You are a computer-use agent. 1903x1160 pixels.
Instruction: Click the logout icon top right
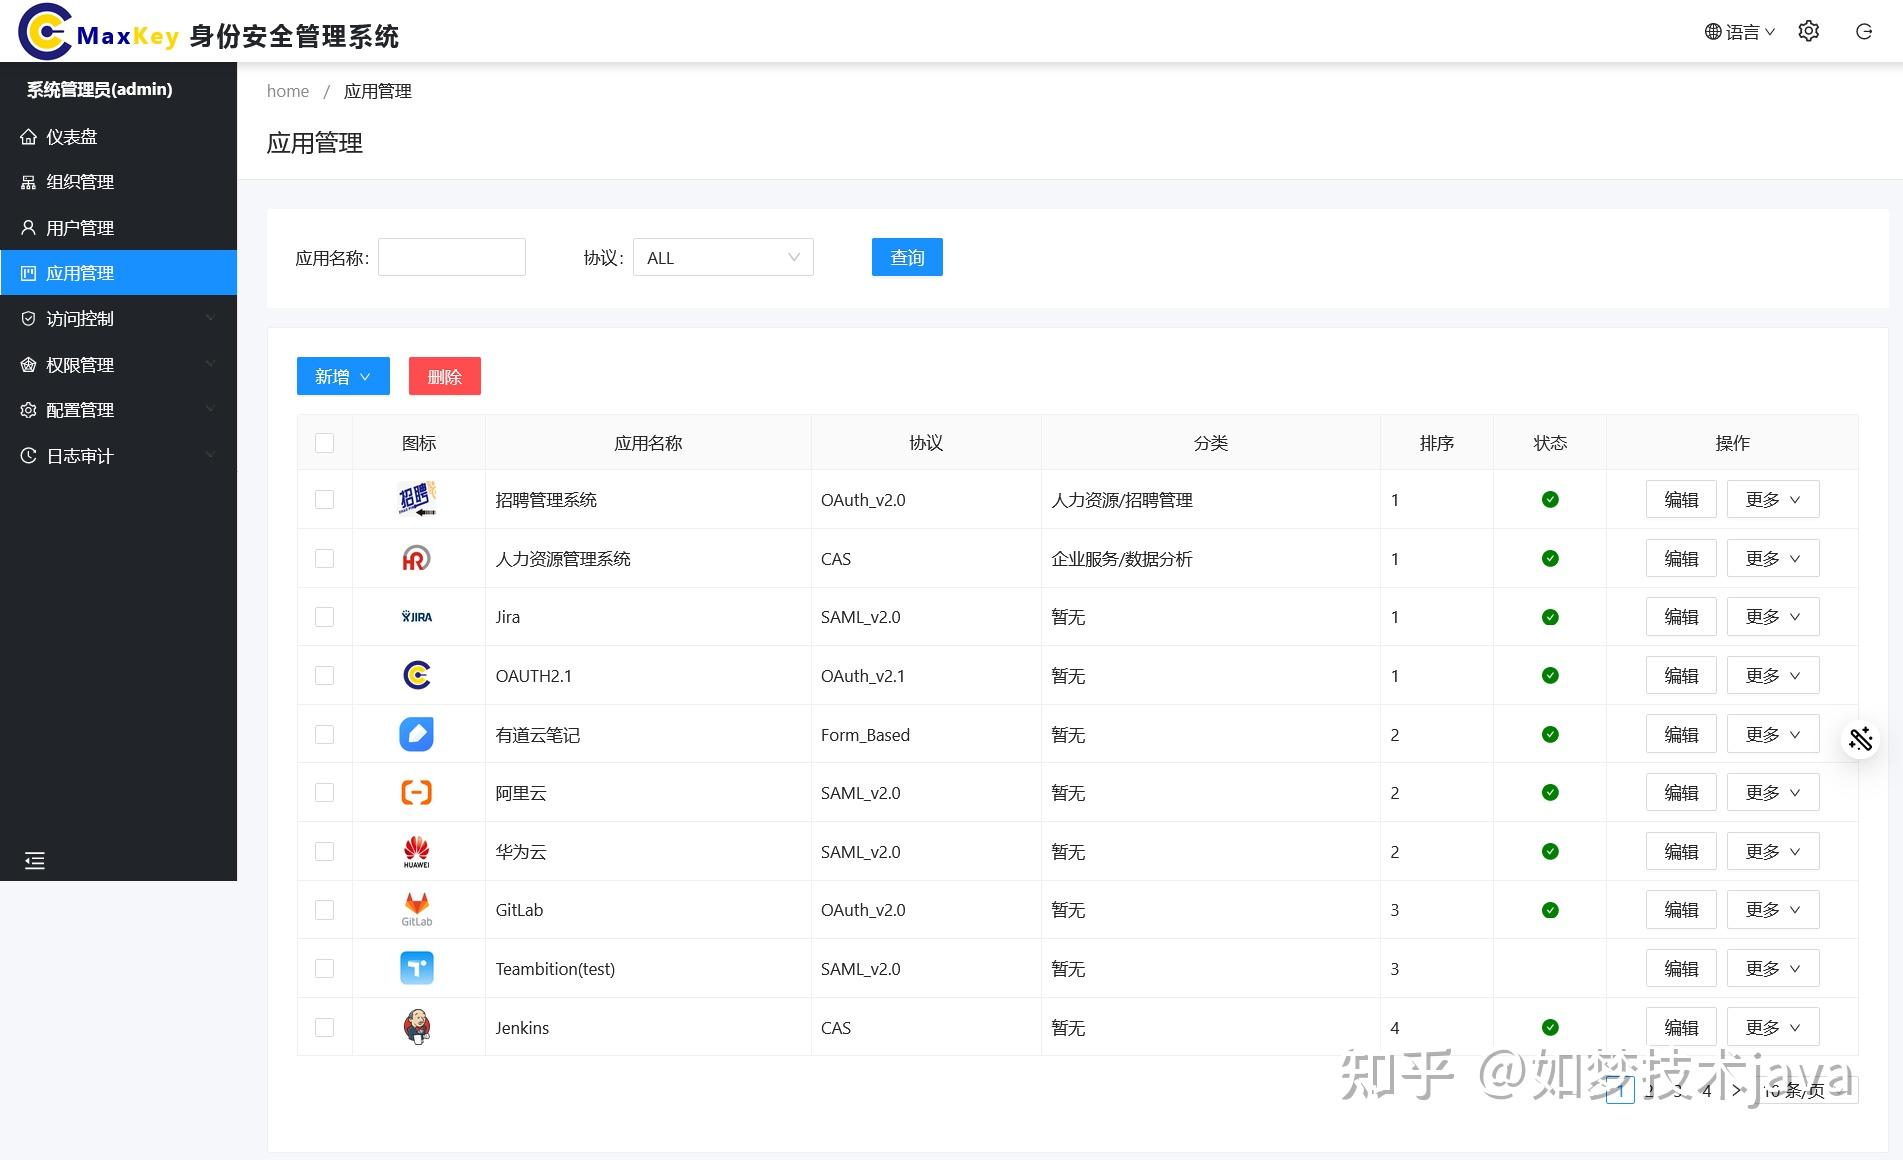tap(1863, 31)
